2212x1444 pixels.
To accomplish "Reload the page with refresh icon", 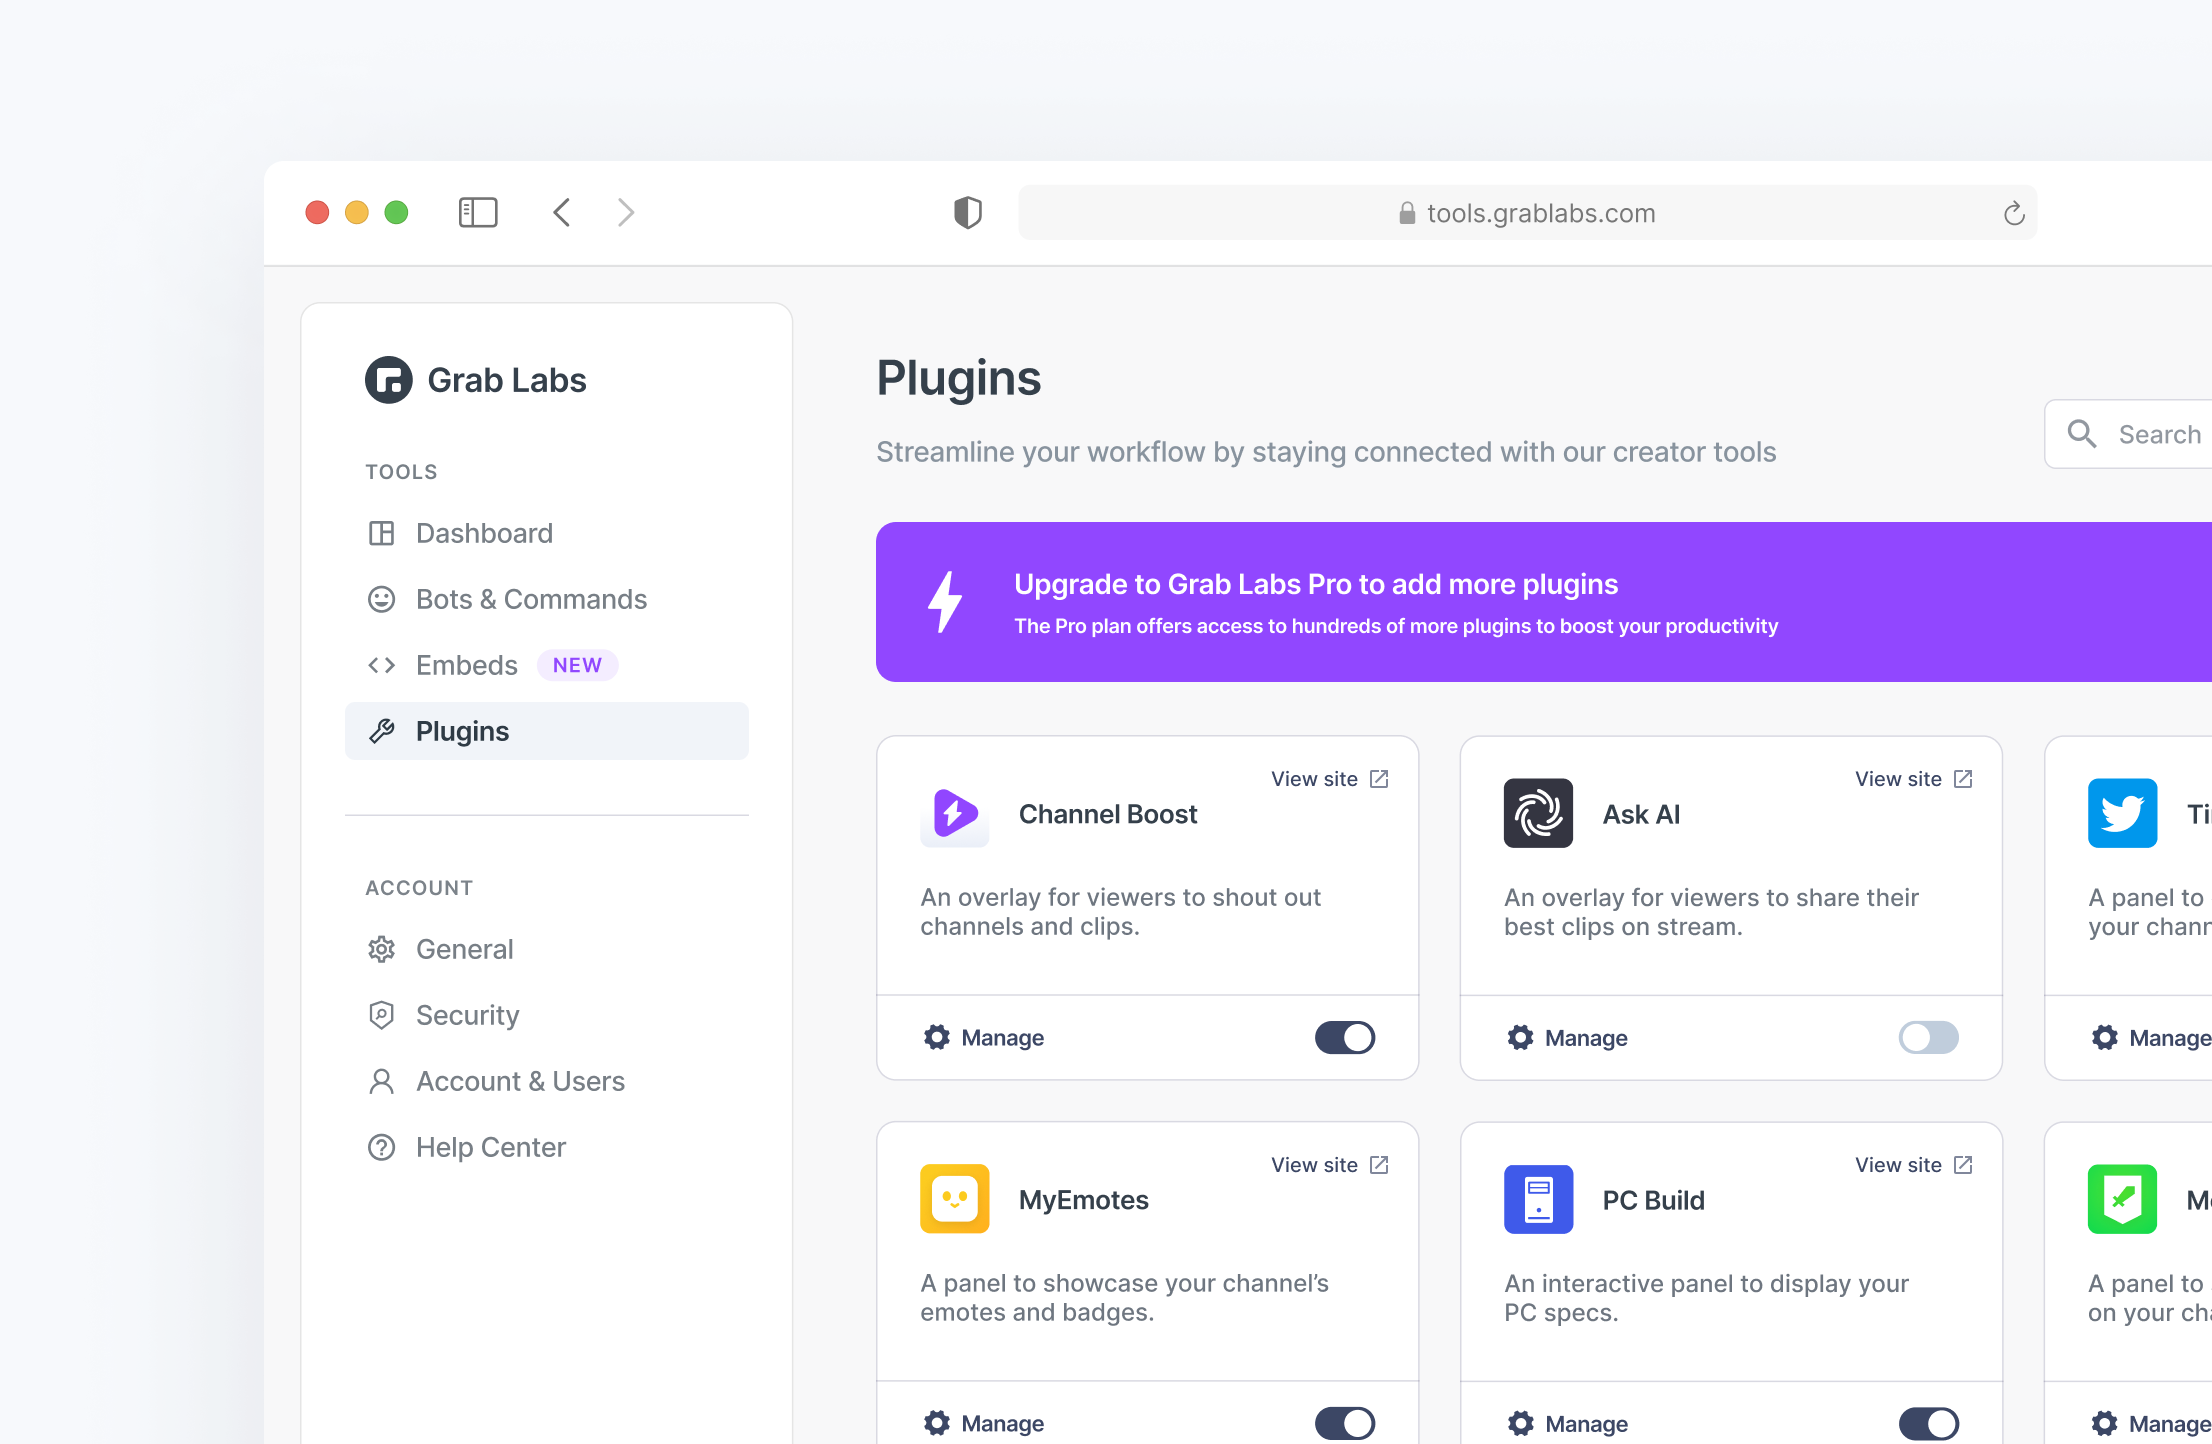I will pyautogui.click(x=2014, y=213).
